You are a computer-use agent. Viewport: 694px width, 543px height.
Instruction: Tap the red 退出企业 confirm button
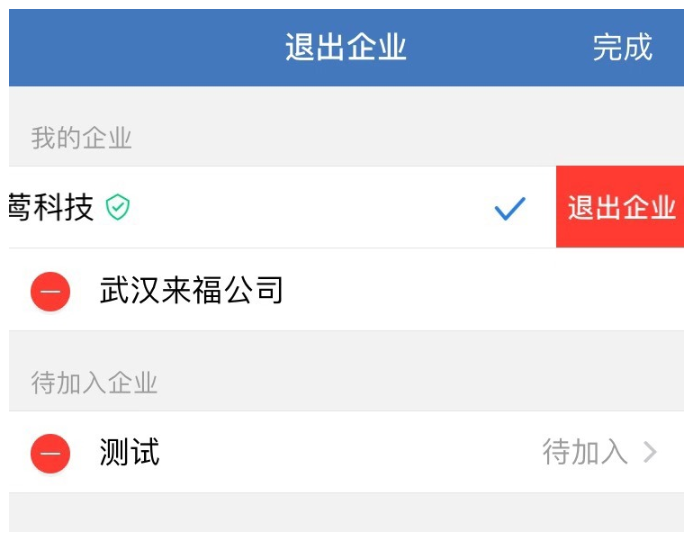(x=620, y=207)
